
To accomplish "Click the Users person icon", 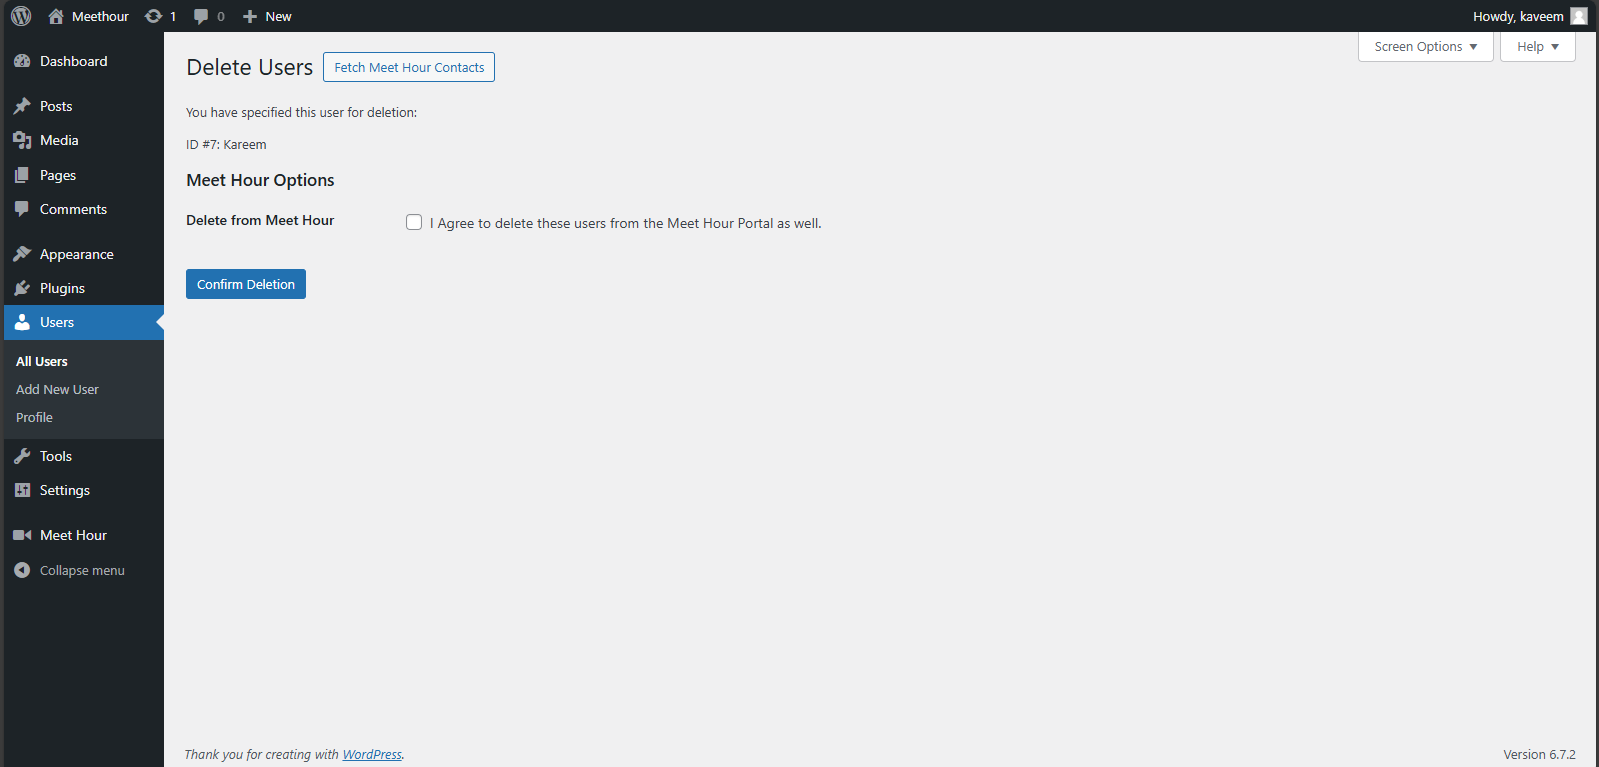I will pyautogui.click(x=22, y=322).
